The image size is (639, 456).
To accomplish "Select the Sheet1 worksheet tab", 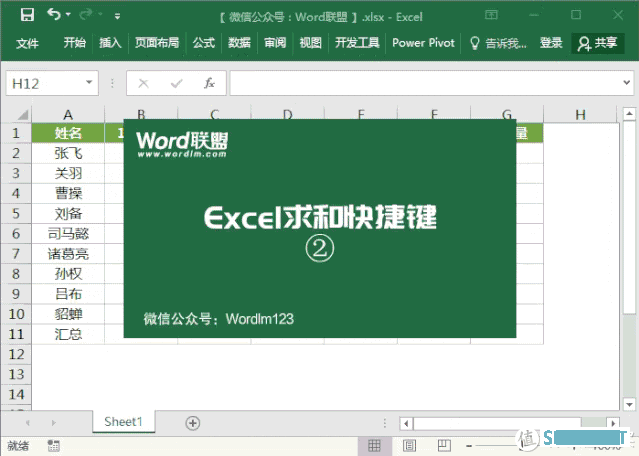I will [123, 421].
